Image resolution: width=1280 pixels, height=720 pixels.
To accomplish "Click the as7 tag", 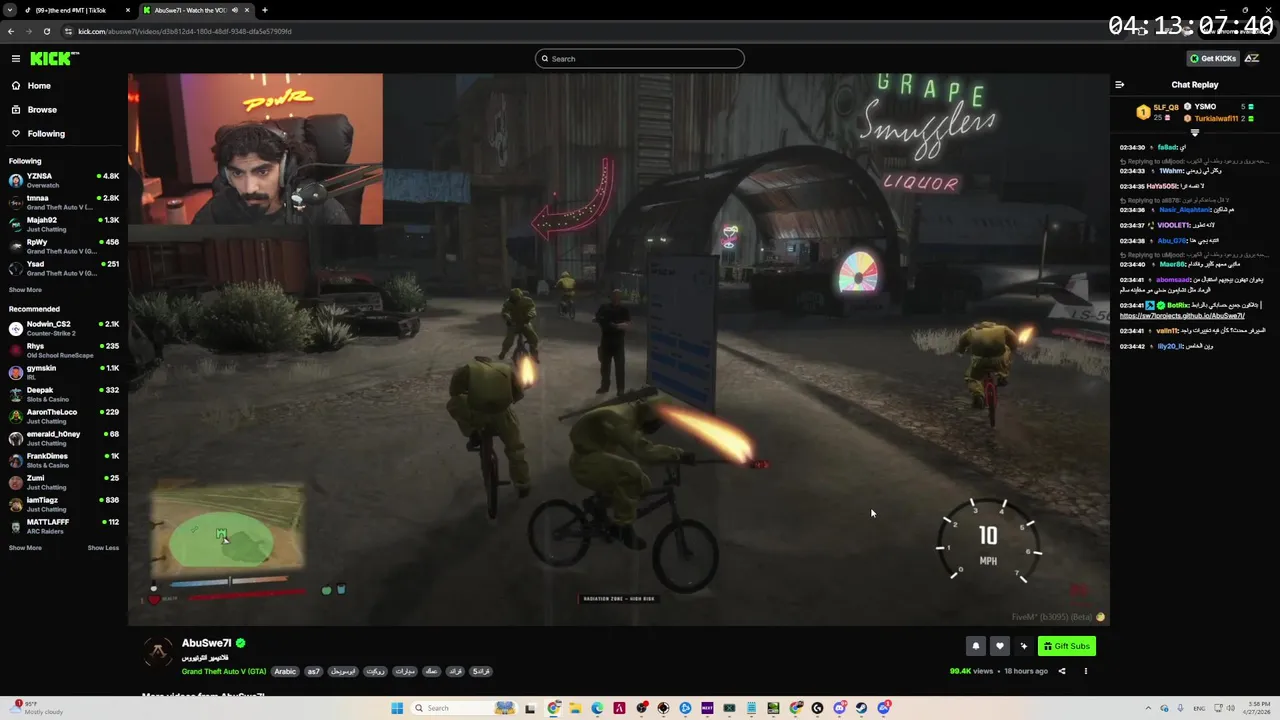I will click(313, 671).
